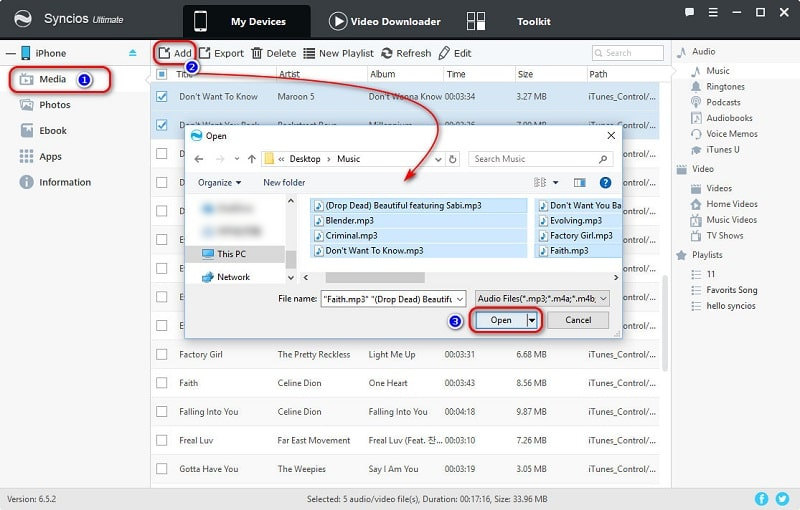
Task: Click the folder tree scrollbar in dialog
Action: pos(291,259)
